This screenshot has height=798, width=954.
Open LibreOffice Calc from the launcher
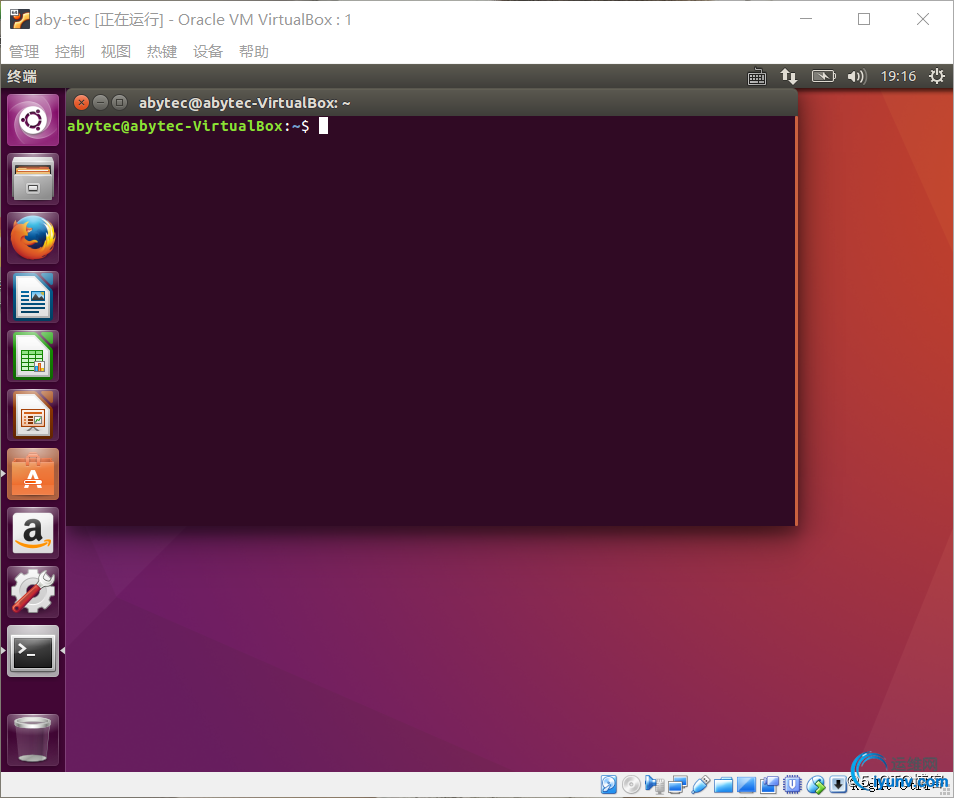pyautogui.click(x=33, y=356)
